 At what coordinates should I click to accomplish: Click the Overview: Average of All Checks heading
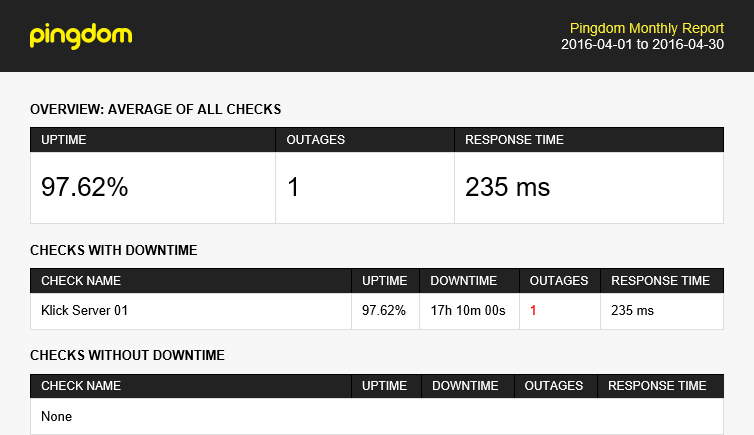coord(155,109)
